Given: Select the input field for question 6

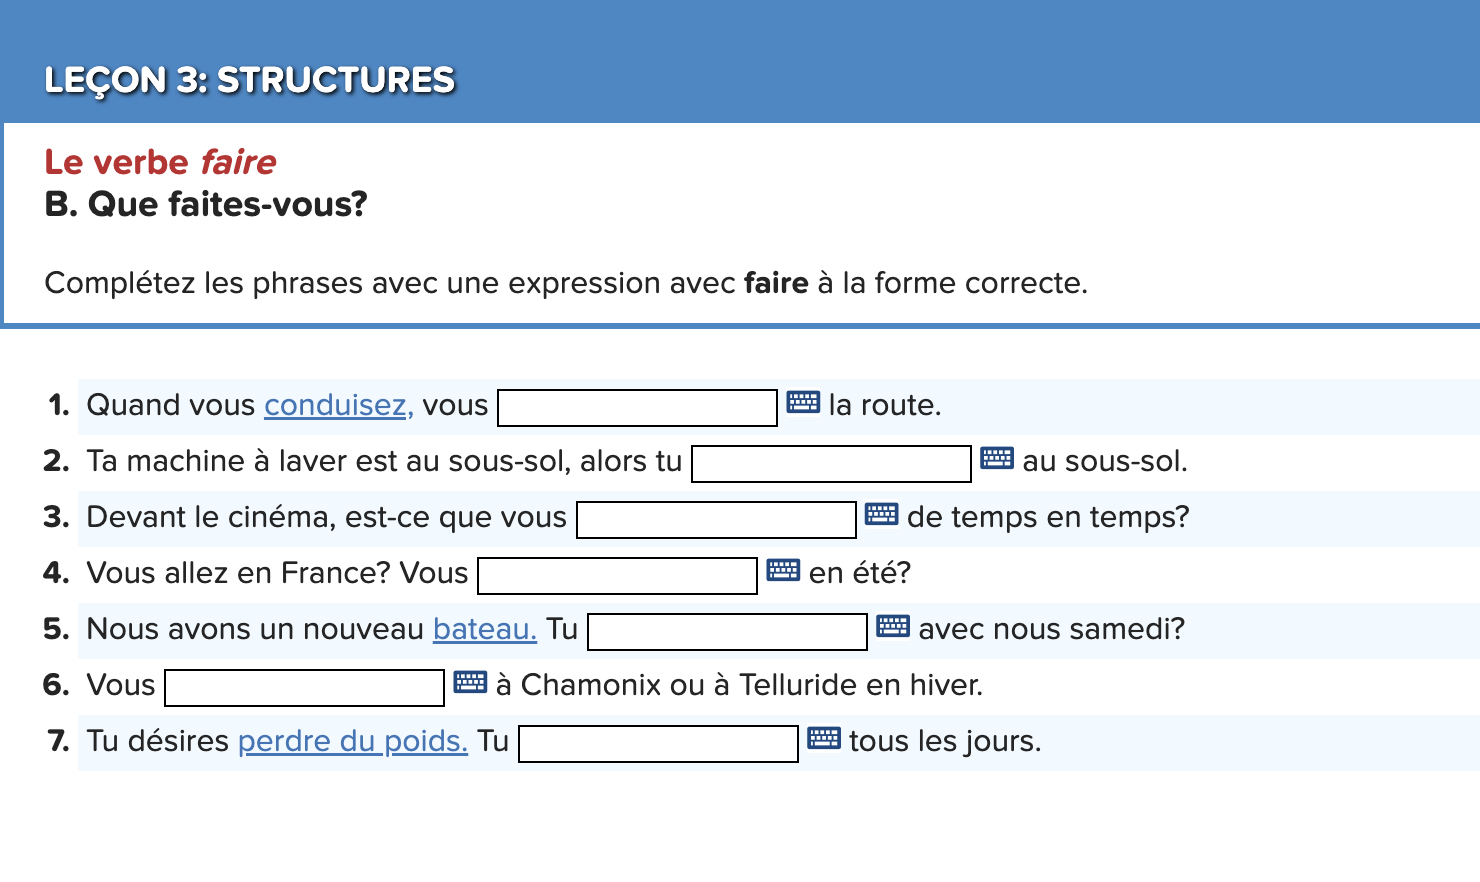Looking at the screenshot, I should 303,687.
